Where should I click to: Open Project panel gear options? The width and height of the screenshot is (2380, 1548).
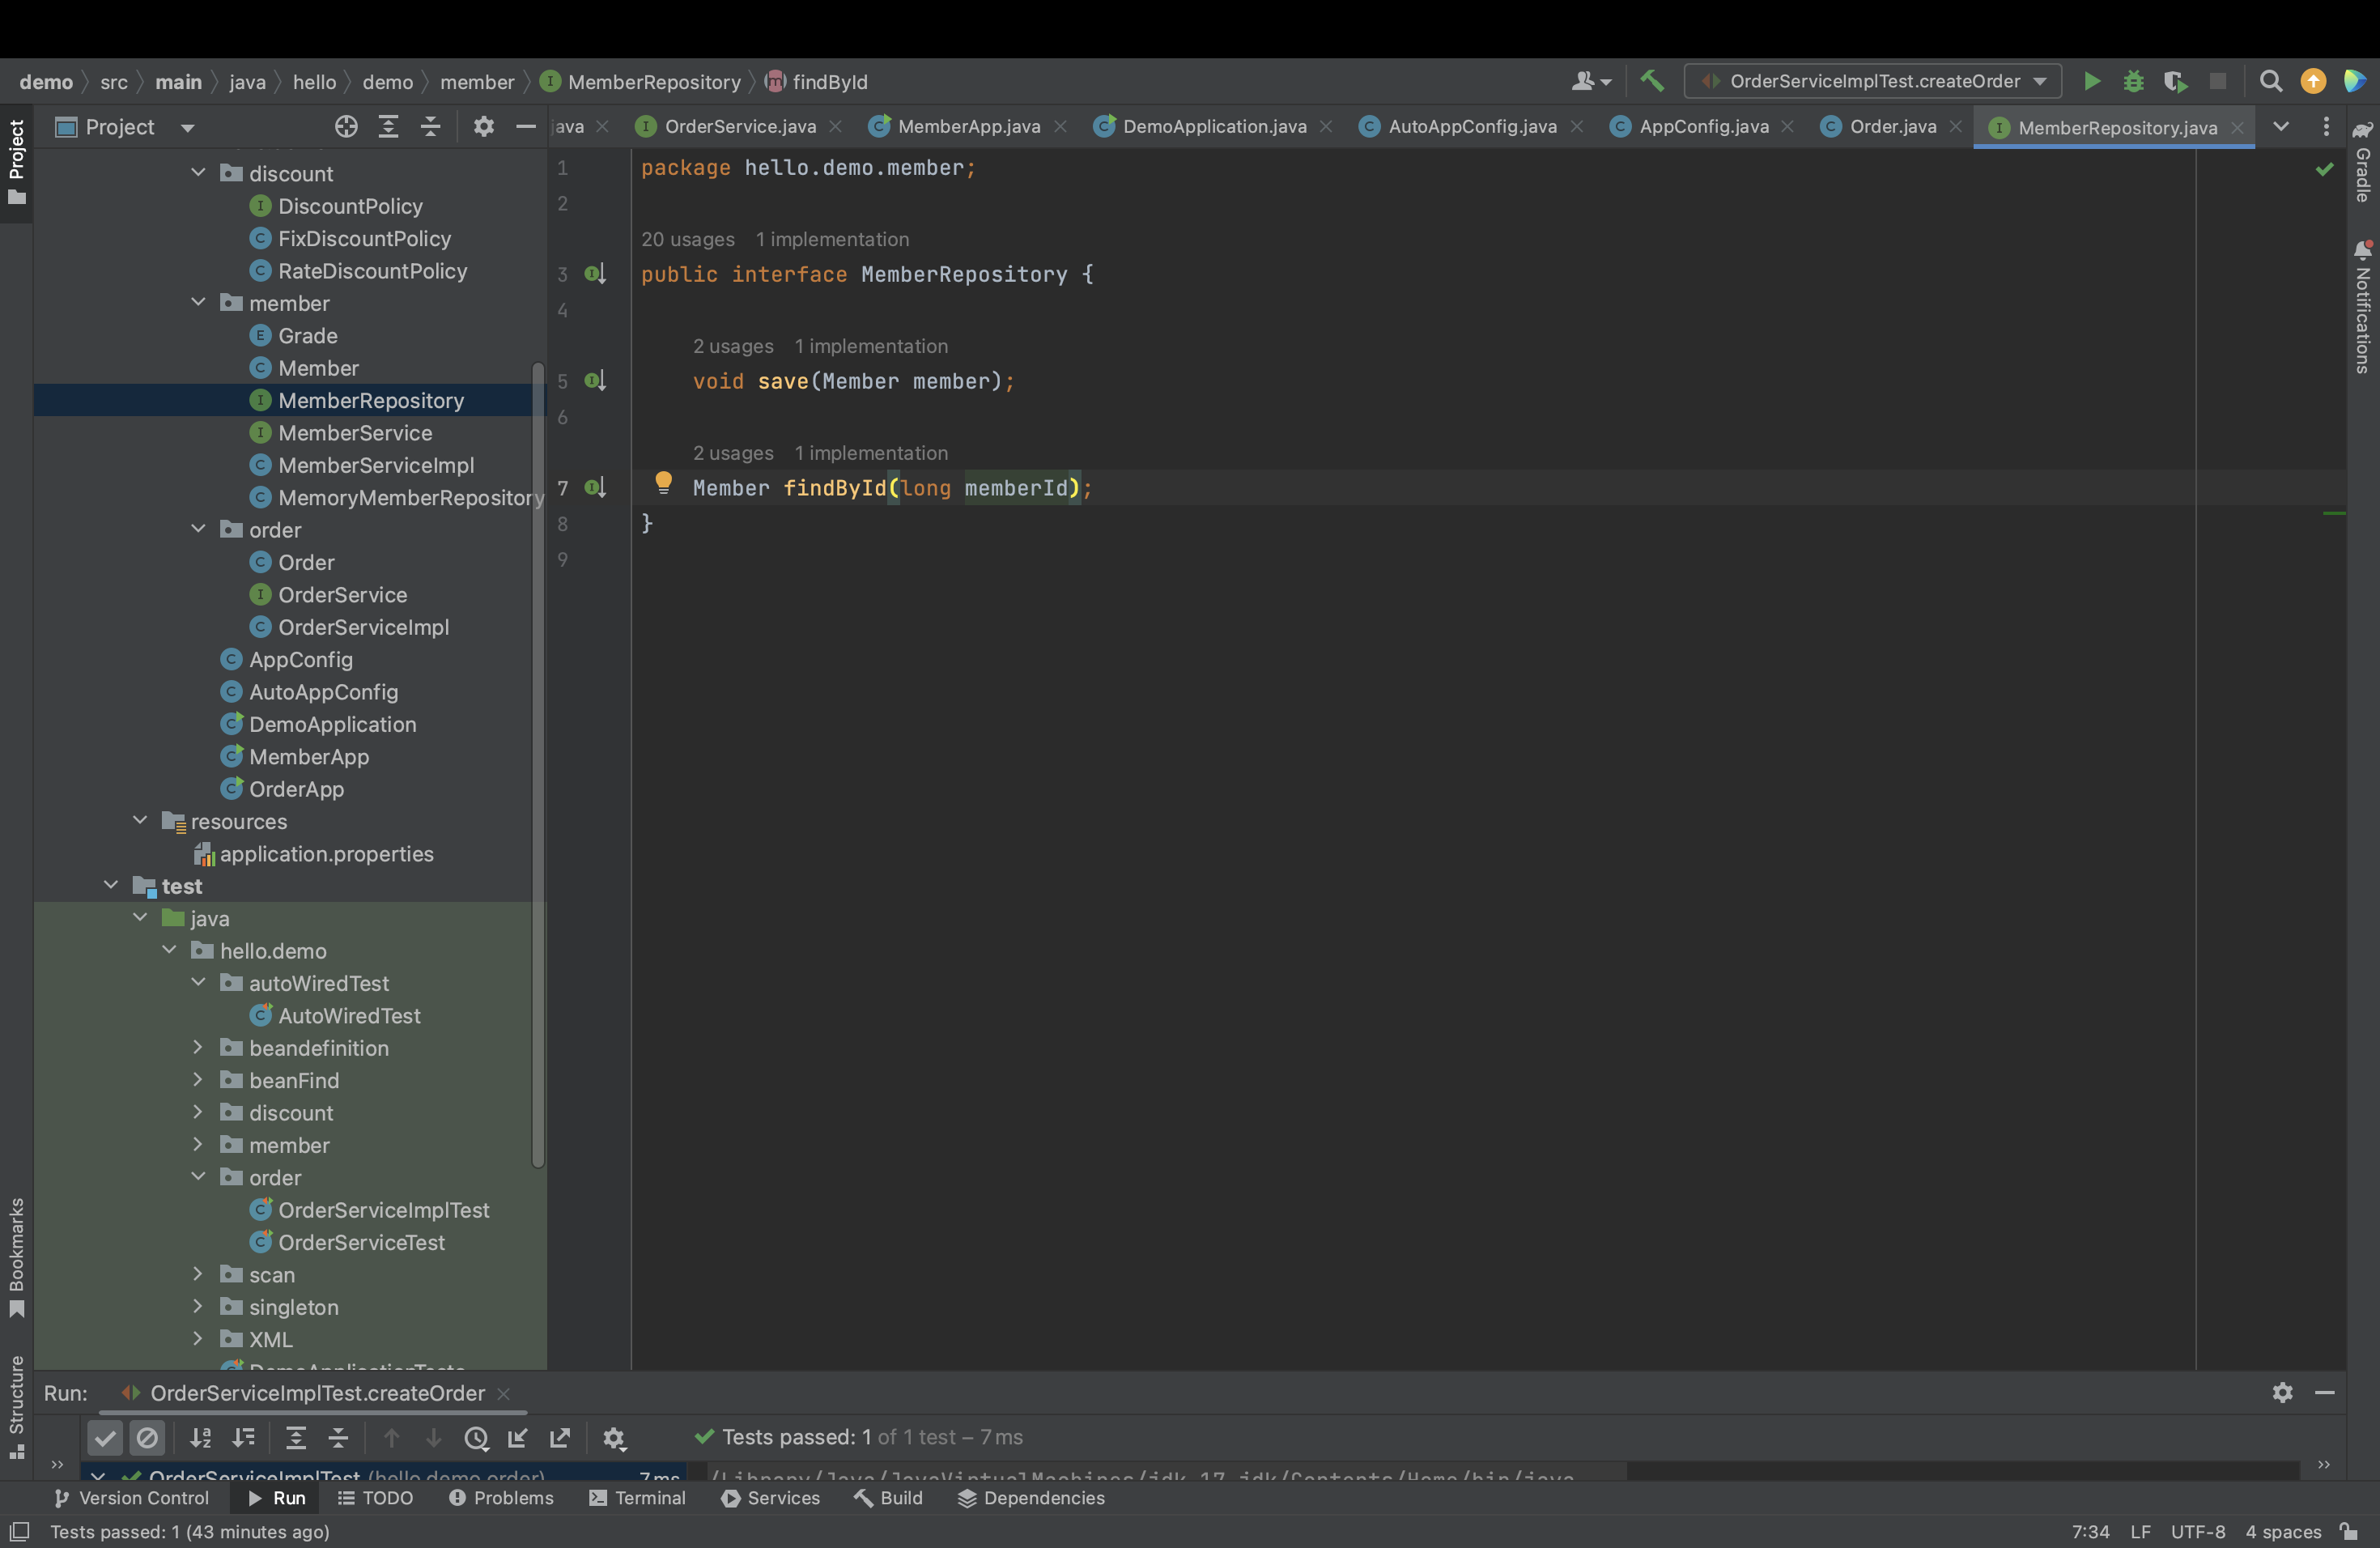484,126
